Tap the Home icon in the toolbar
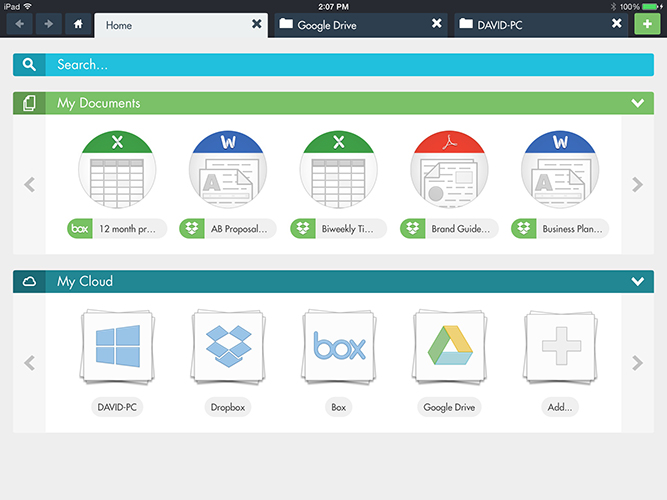The image size is (667, 500). pyautogui.click(x=78, y=24)
